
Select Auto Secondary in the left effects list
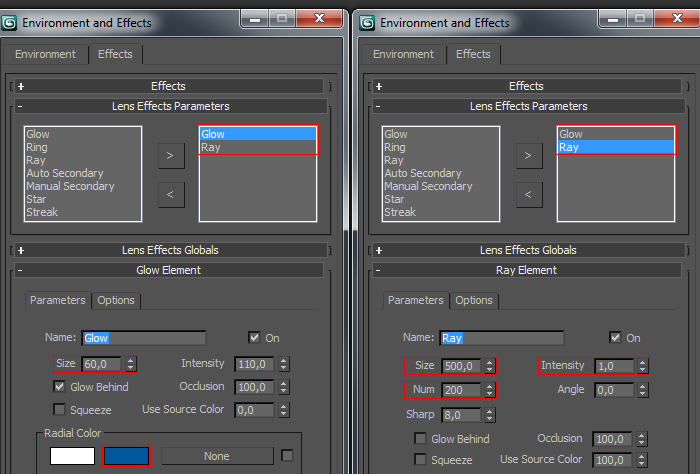pos(65,173)
